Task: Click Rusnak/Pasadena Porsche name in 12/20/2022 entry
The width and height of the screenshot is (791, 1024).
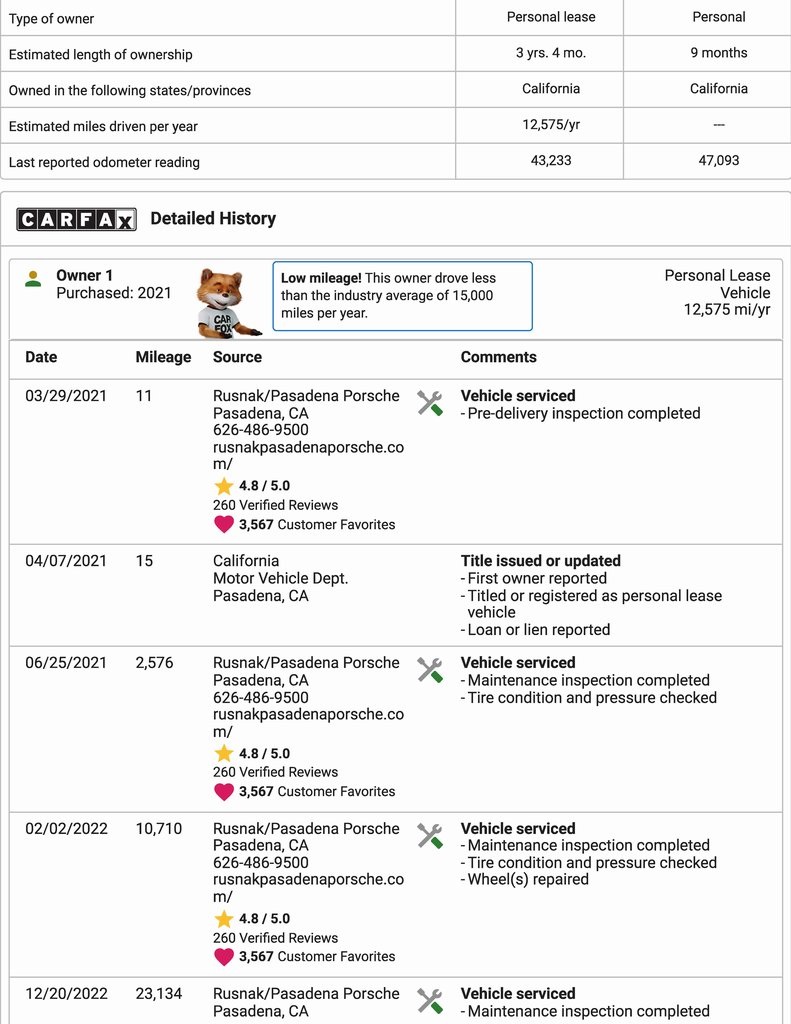Action: [306, 993]
